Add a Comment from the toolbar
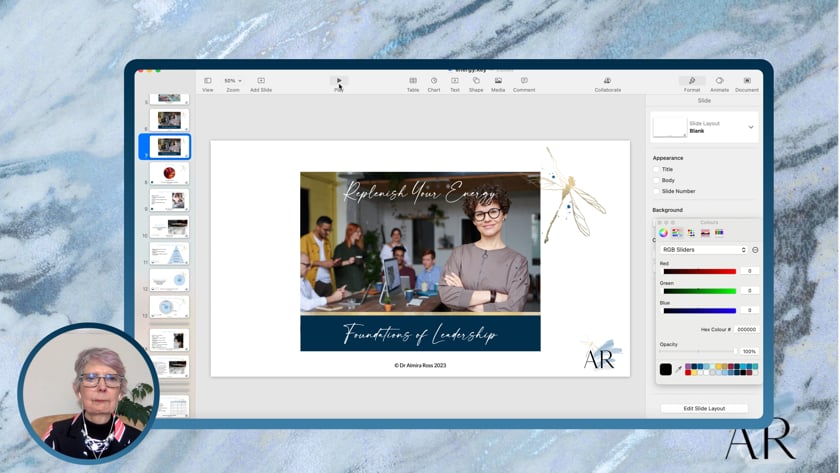This screenshot has width=840, height=473. pos(524,80)
